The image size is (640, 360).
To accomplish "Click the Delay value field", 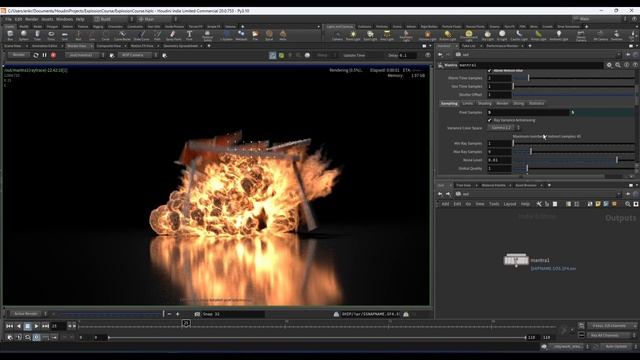I will pos(409,55).
